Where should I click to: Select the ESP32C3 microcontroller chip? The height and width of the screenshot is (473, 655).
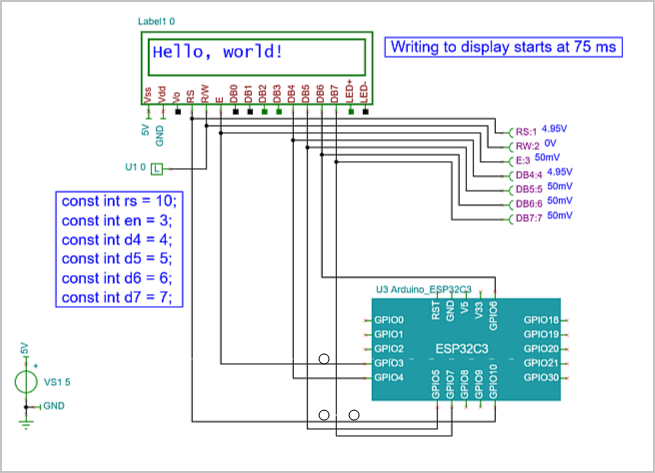click(x=460, y=350)
